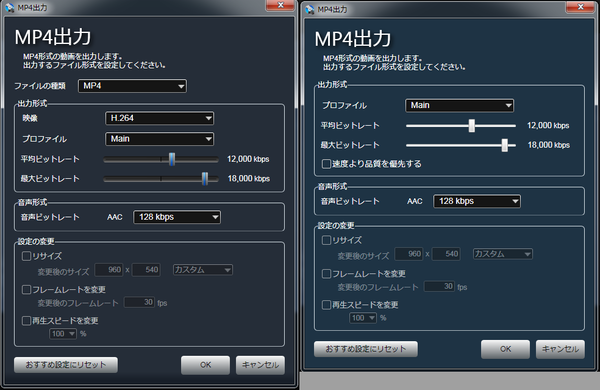Screen dimensions: 600x390
Task: Click 12,000 kbps value in right window
Action: click(548, 126)
